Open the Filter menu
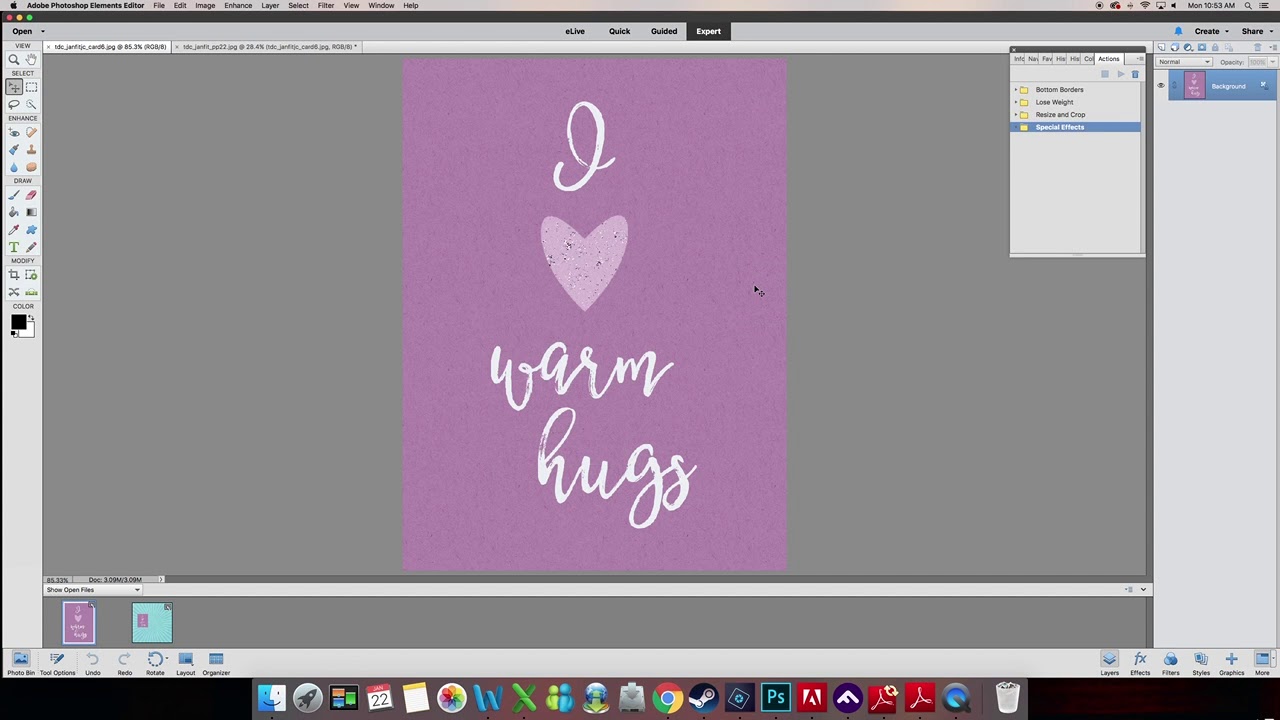Screen dimensions: 1280x720 326,6
